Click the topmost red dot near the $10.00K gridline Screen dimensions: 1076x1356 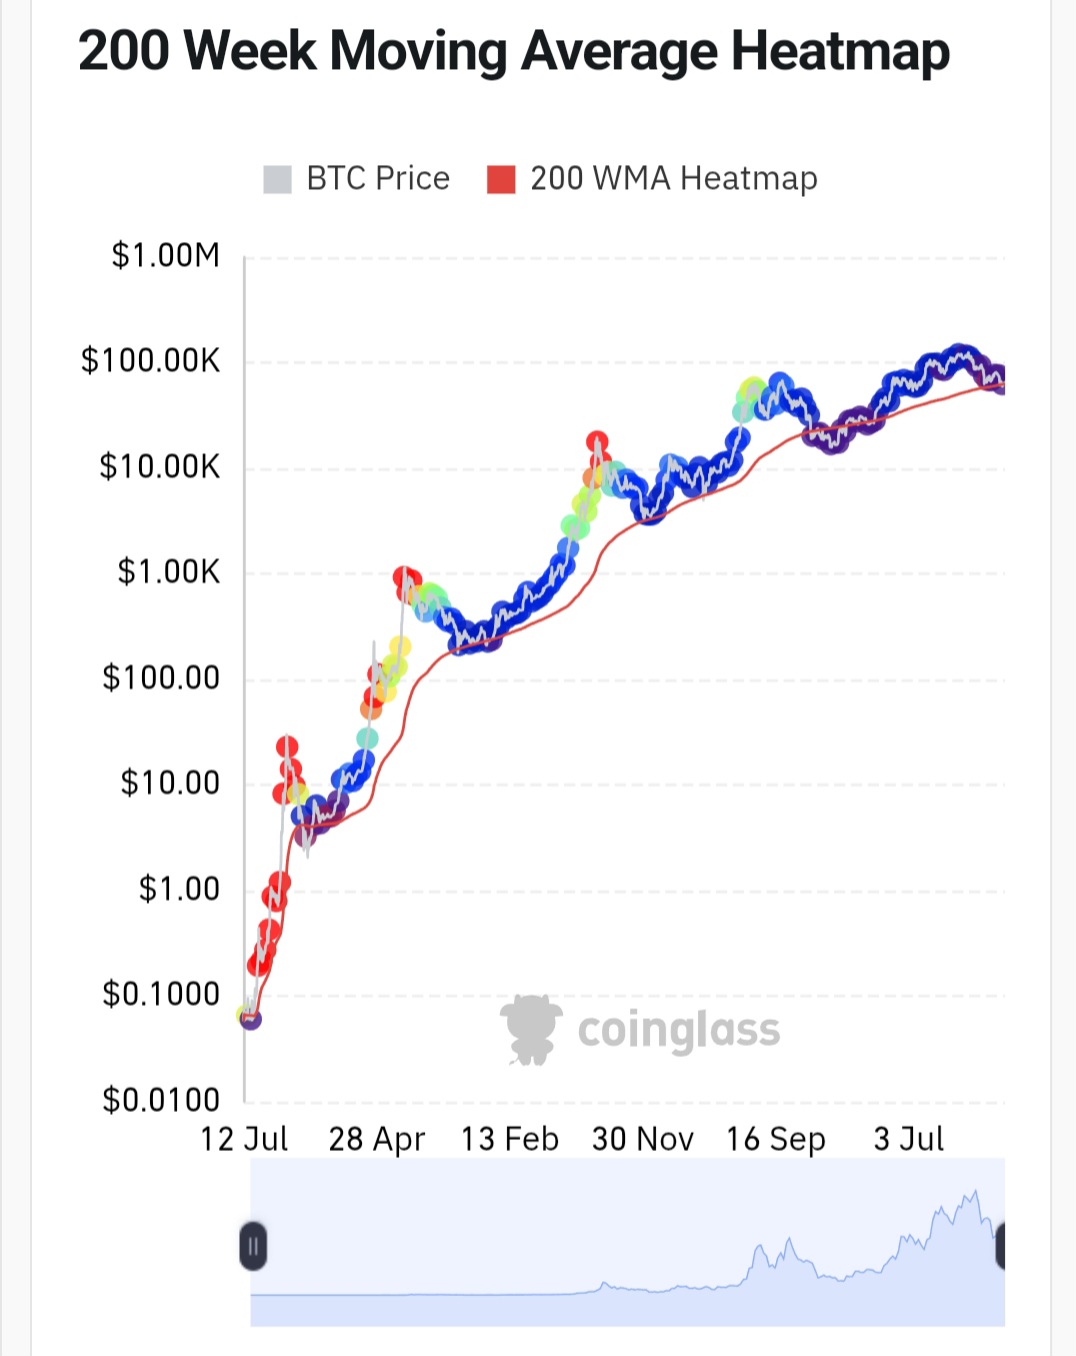[x=597, y=442]
